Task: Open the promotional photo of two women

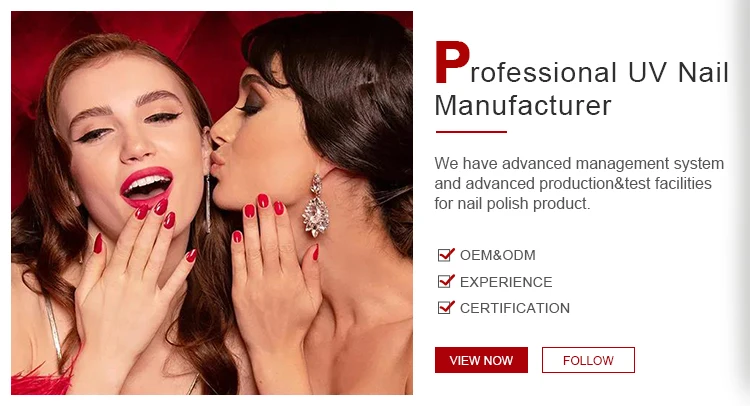Action: [212, 203]
